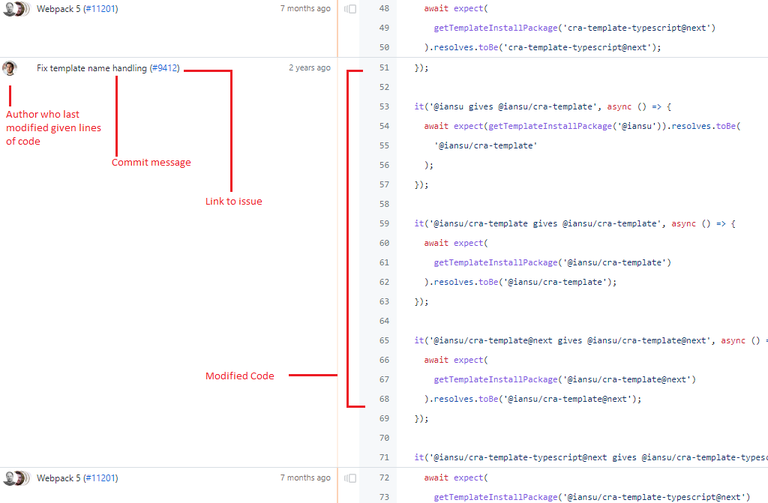Screen dimensions: 768x503
Task: Click '7 months ago' timestamp beside line 72
Action: pos(305,478)
